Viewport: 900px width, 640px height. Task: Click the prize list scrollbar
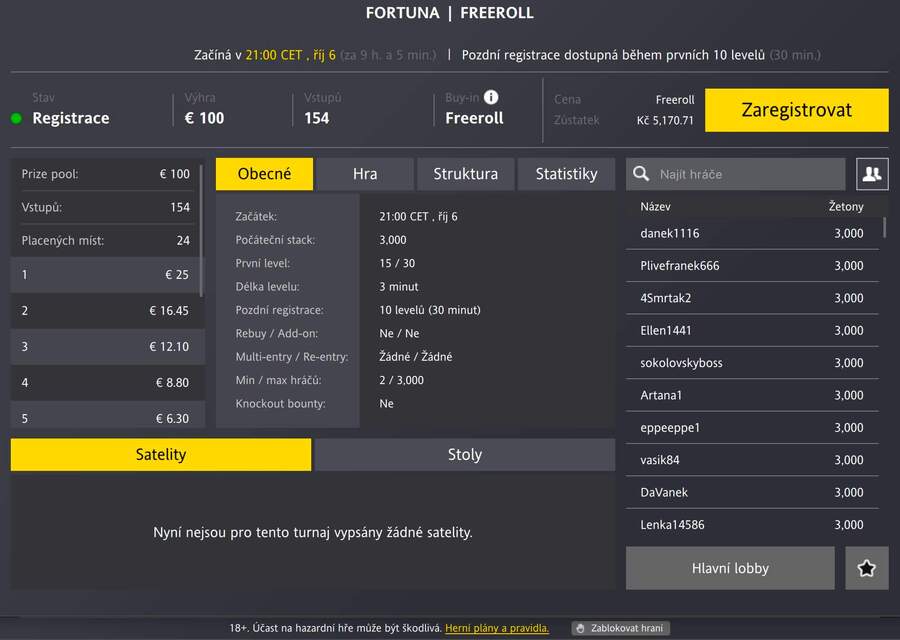pos(201,231)
